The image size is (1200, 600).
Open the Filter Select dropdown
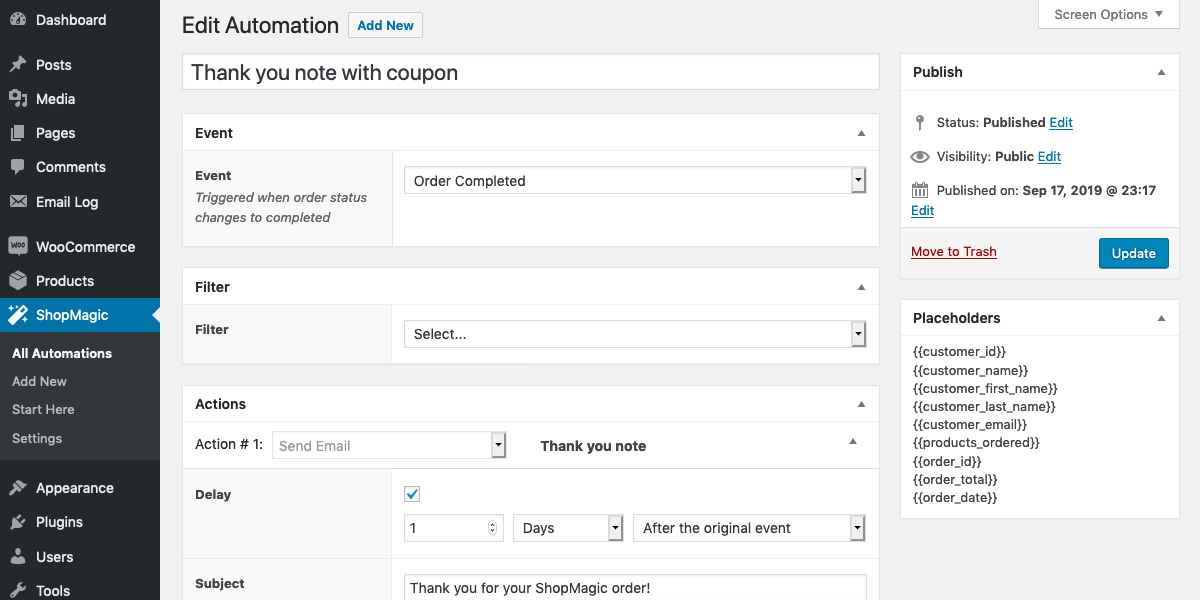(635, 334)
